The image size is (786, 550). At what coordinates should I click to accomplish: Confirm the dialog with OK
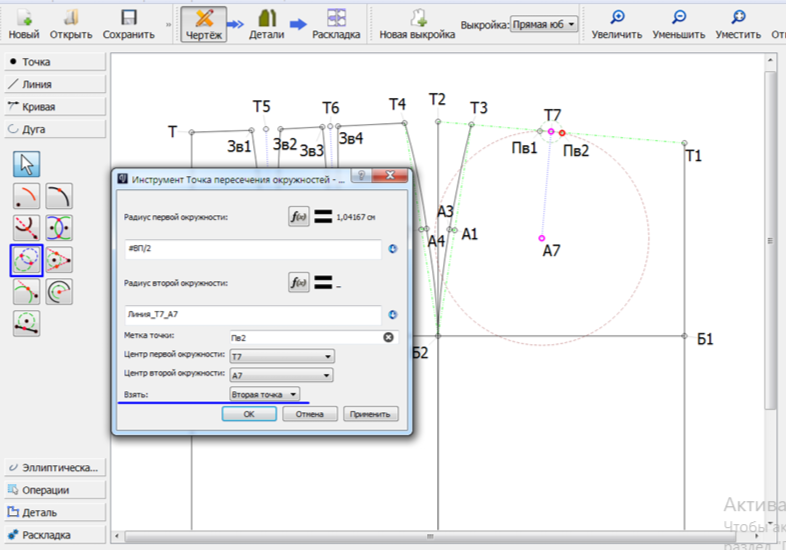click(x=249, y=414)
